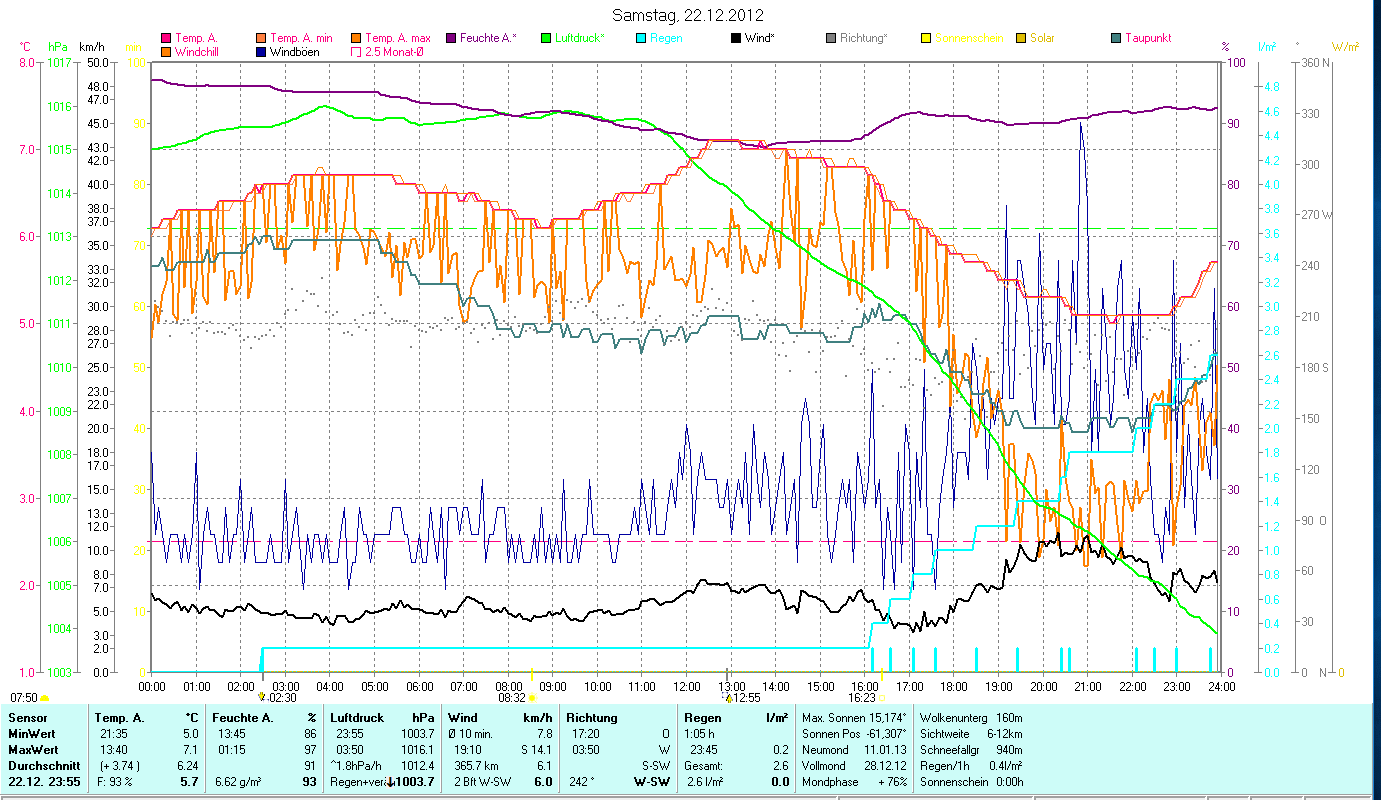The width and height of the screenshot is (1381, 800).
Task: Click the orange Windchill legend square
Action: 166,51
